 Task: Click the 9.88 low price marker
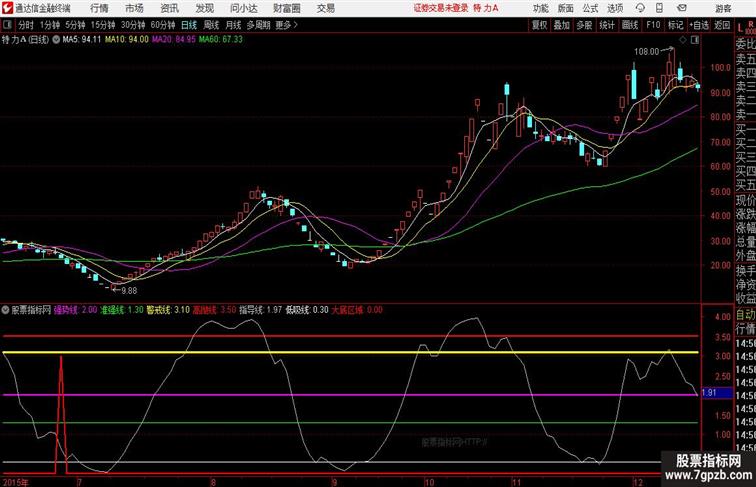tap(129, 291)
